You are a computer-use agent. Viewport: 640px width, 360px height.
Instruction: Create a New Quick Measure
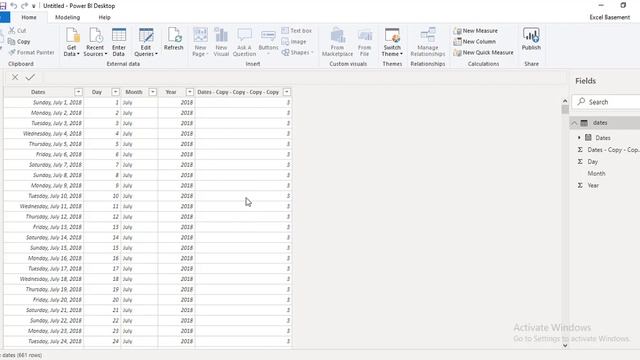483,52
